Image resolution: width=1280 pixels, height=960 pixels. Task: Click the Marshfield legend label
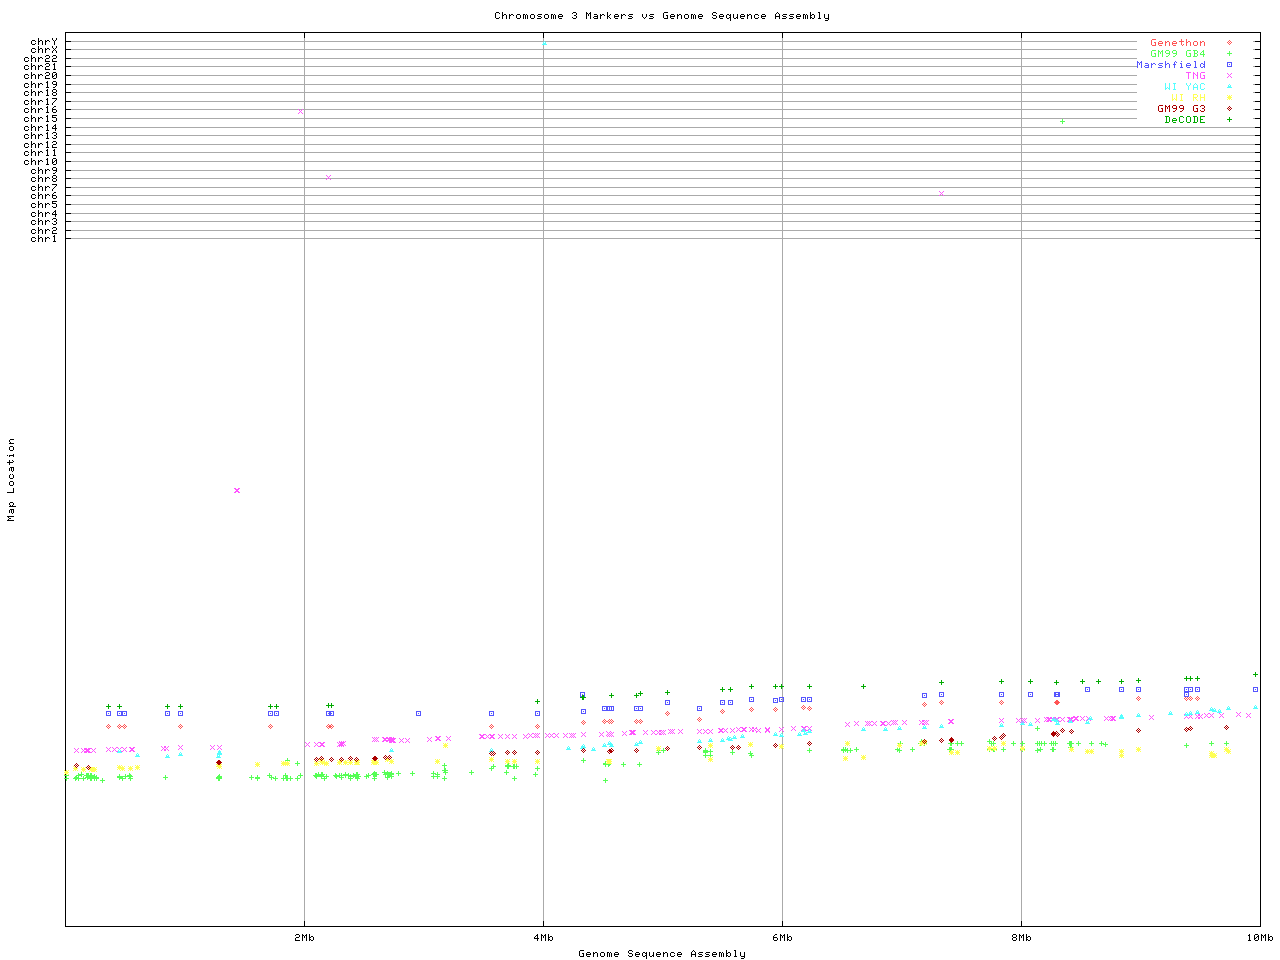(x=1170, y=65)
